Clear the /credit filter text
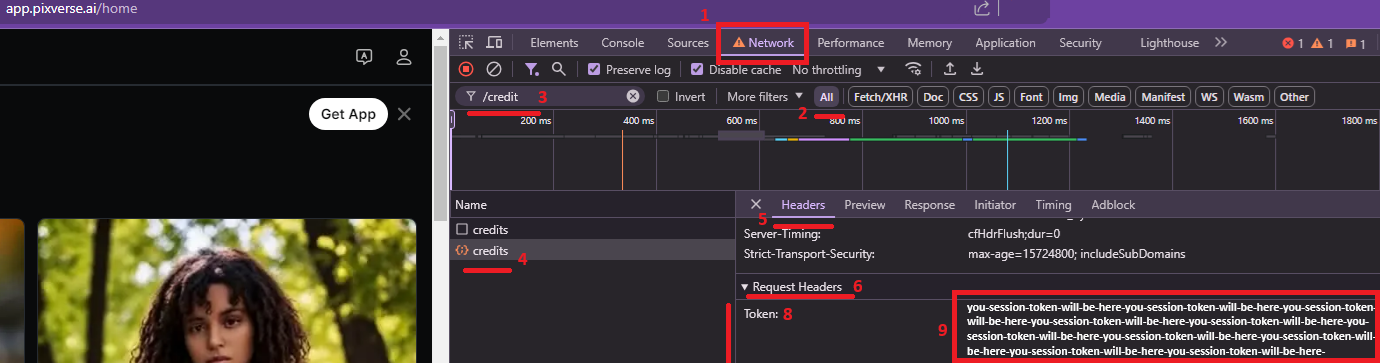The width and height of the screenshot is (1380, 363). pos(633,97)
